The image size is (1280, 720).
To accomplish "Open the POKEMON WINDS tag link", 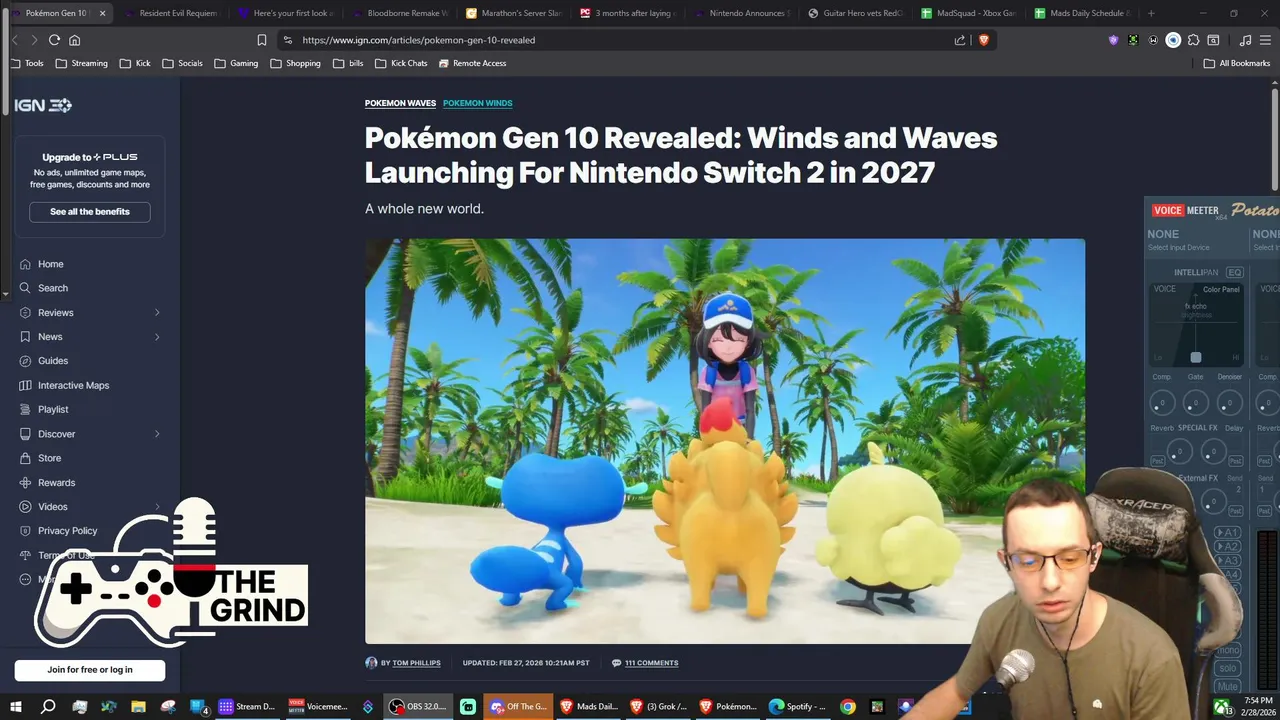I will tap(477, 103).
